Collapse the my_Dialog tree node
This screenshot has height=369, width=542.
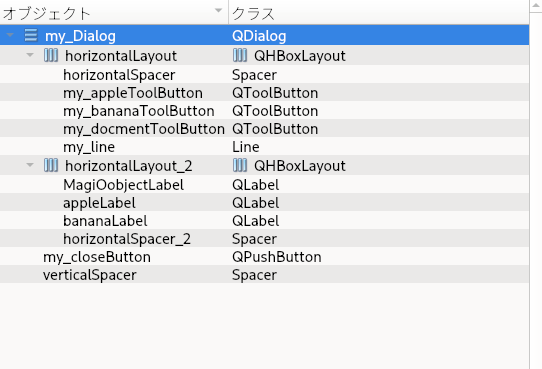[x=10, y=35]
